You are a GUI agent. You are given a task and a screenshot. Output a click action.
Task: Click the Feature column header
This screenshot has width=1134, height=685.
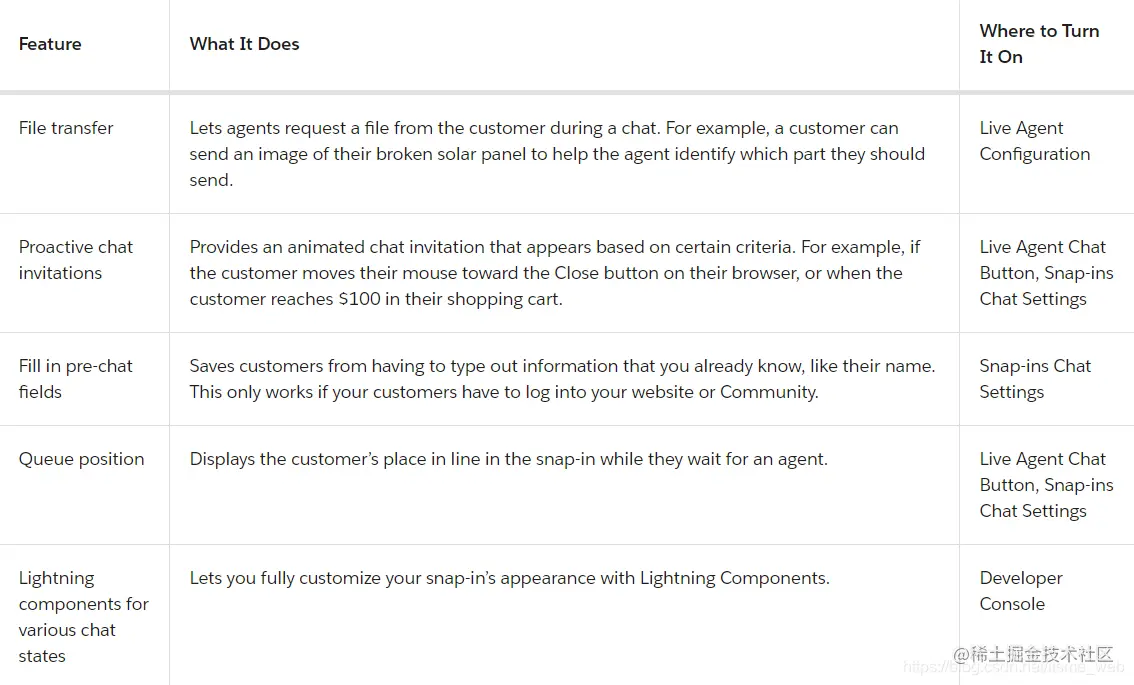(x=50, y=44)
